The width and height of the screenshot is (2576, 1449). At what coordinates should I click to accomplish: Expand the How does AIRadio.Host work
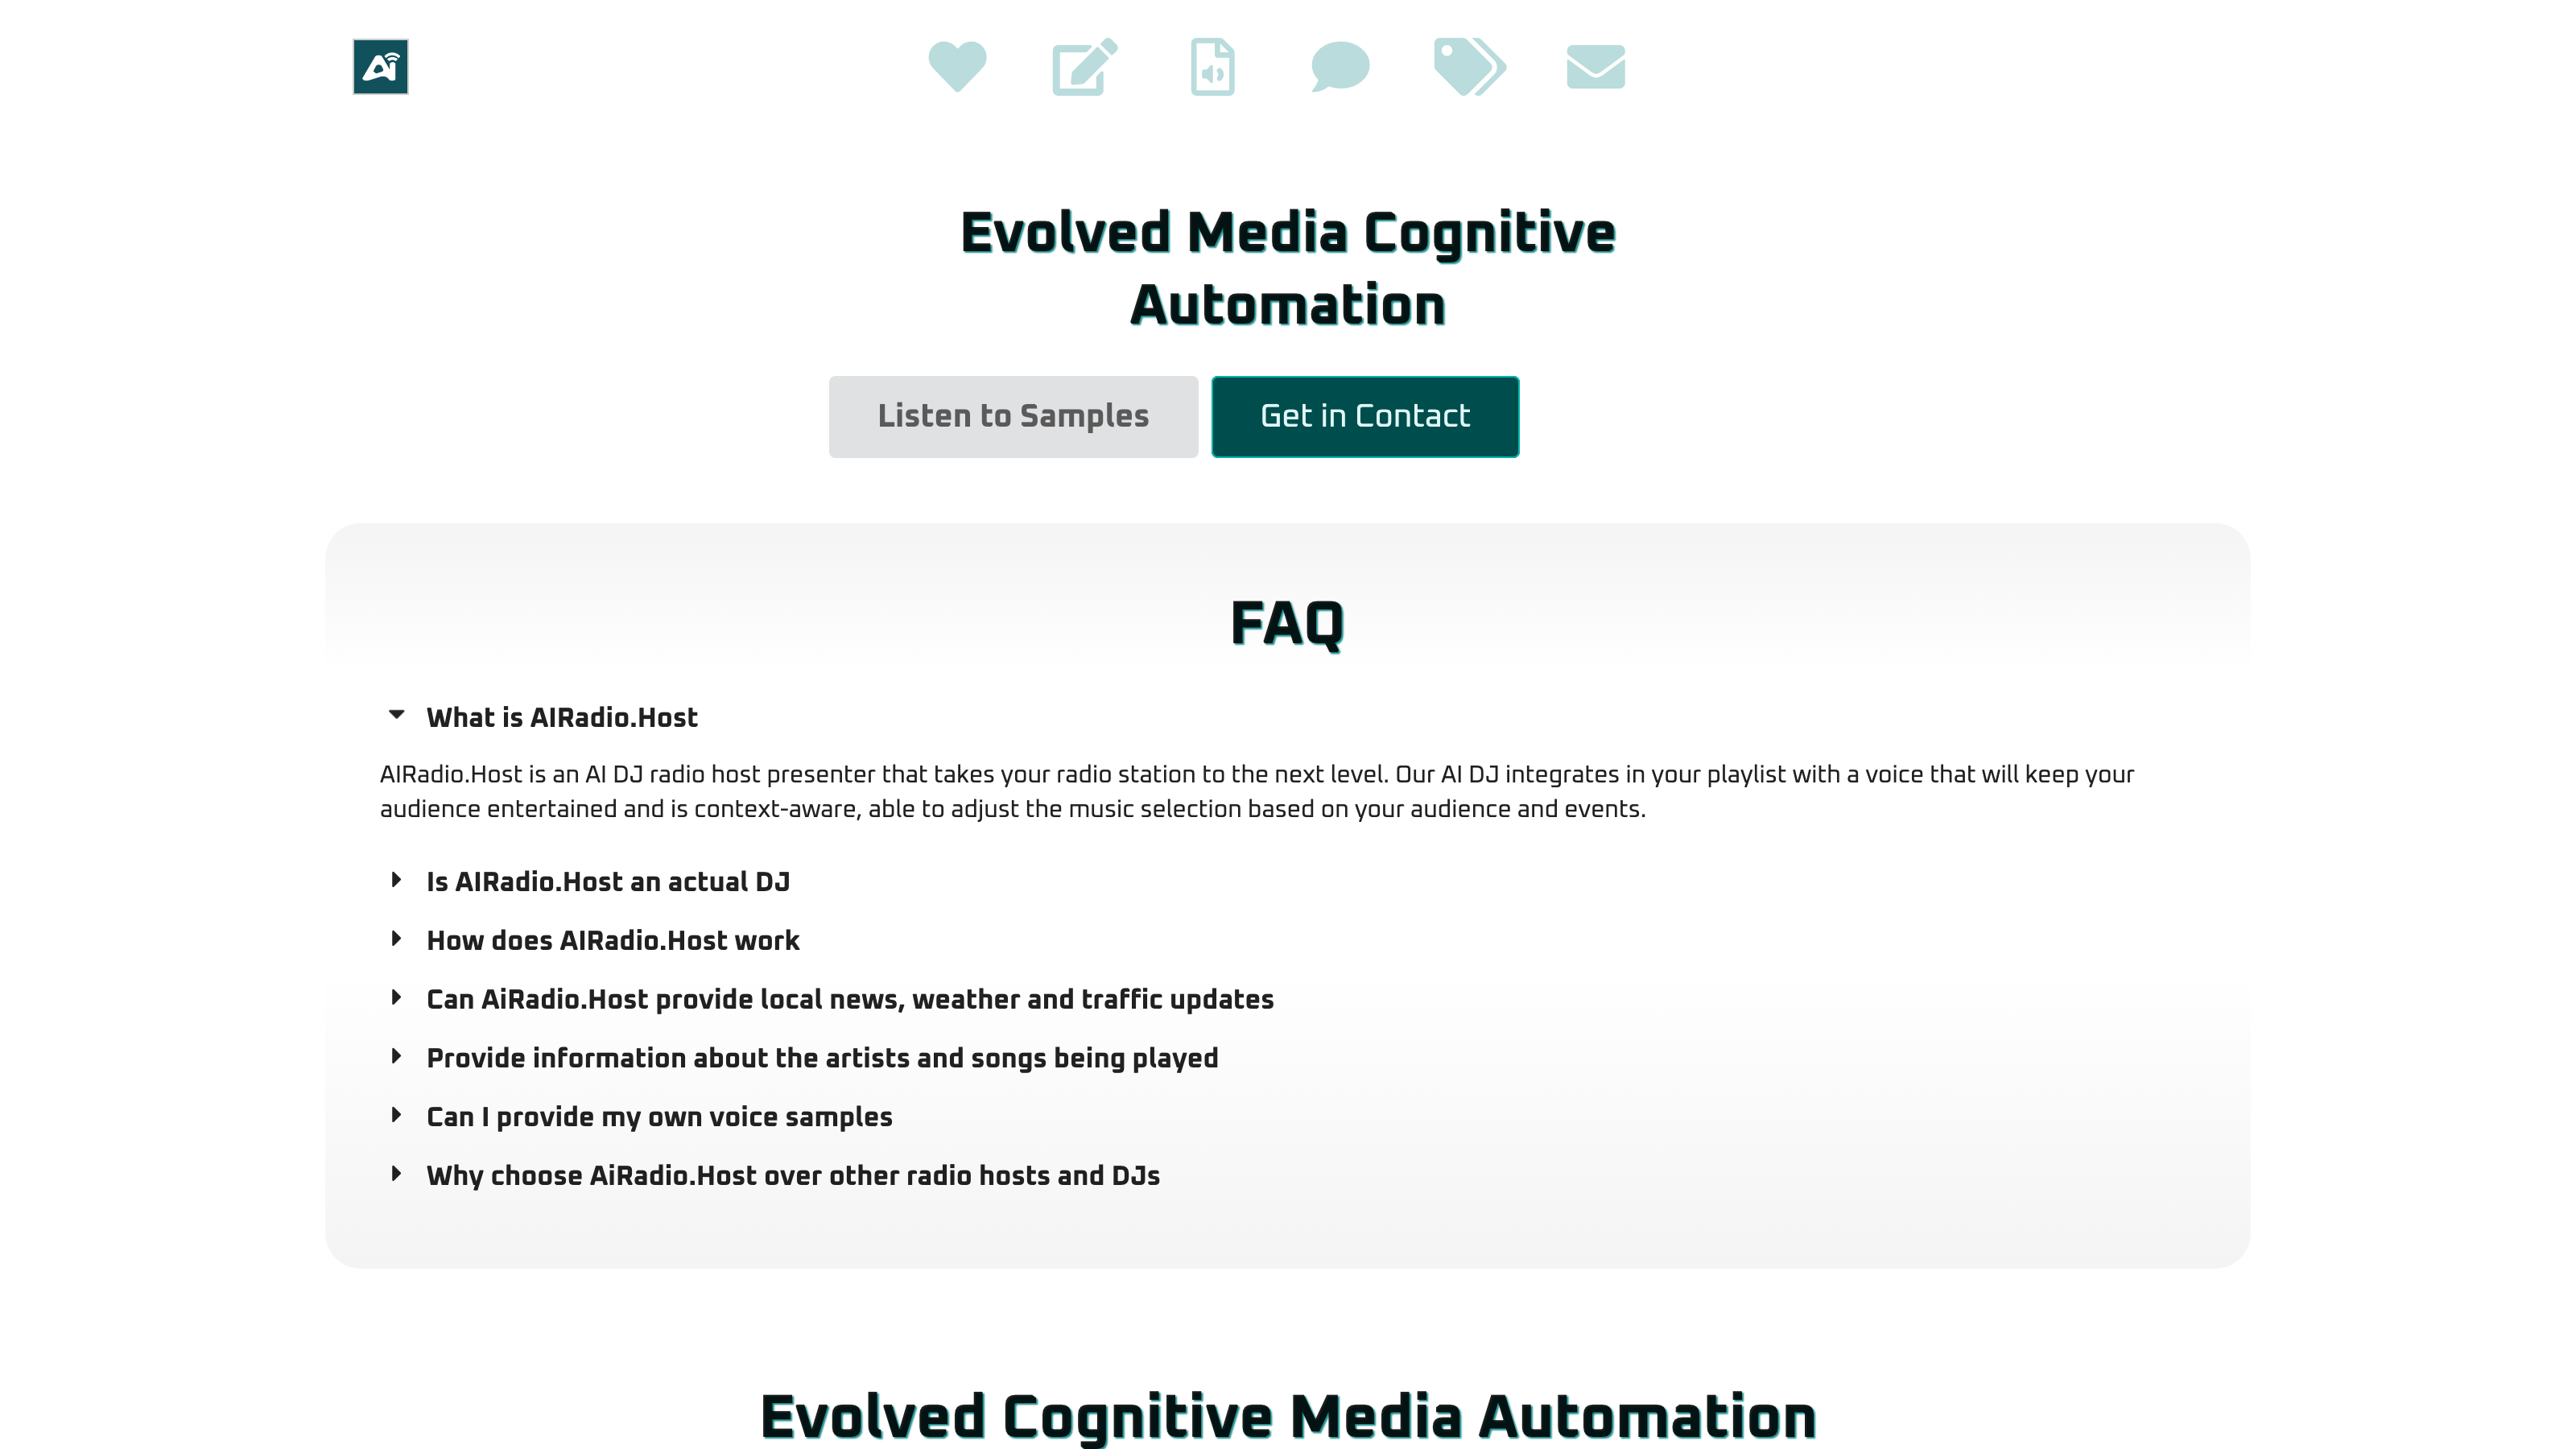click(x=612, y=939)
